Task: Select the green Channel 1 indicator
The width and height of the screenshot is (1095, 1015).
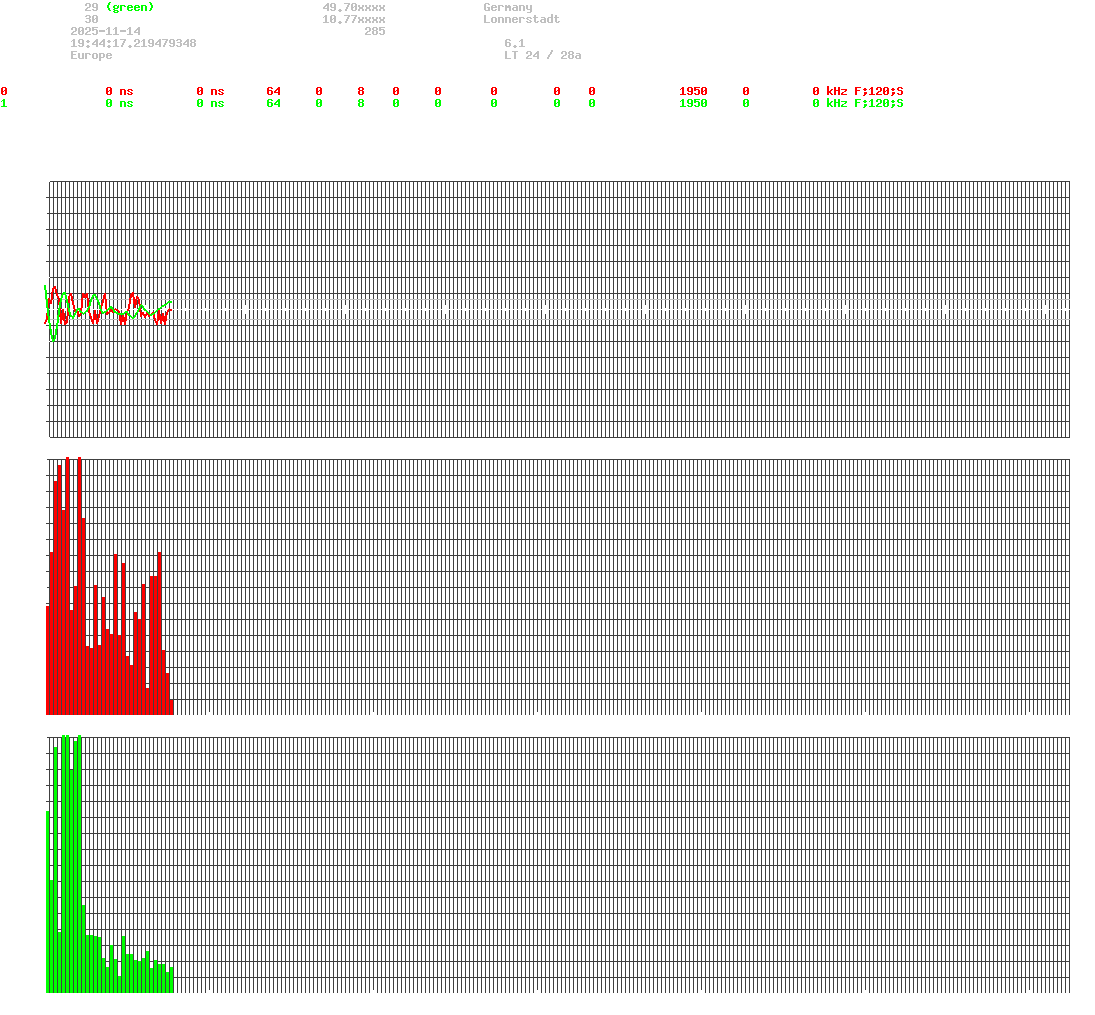Action: [4, 103]
